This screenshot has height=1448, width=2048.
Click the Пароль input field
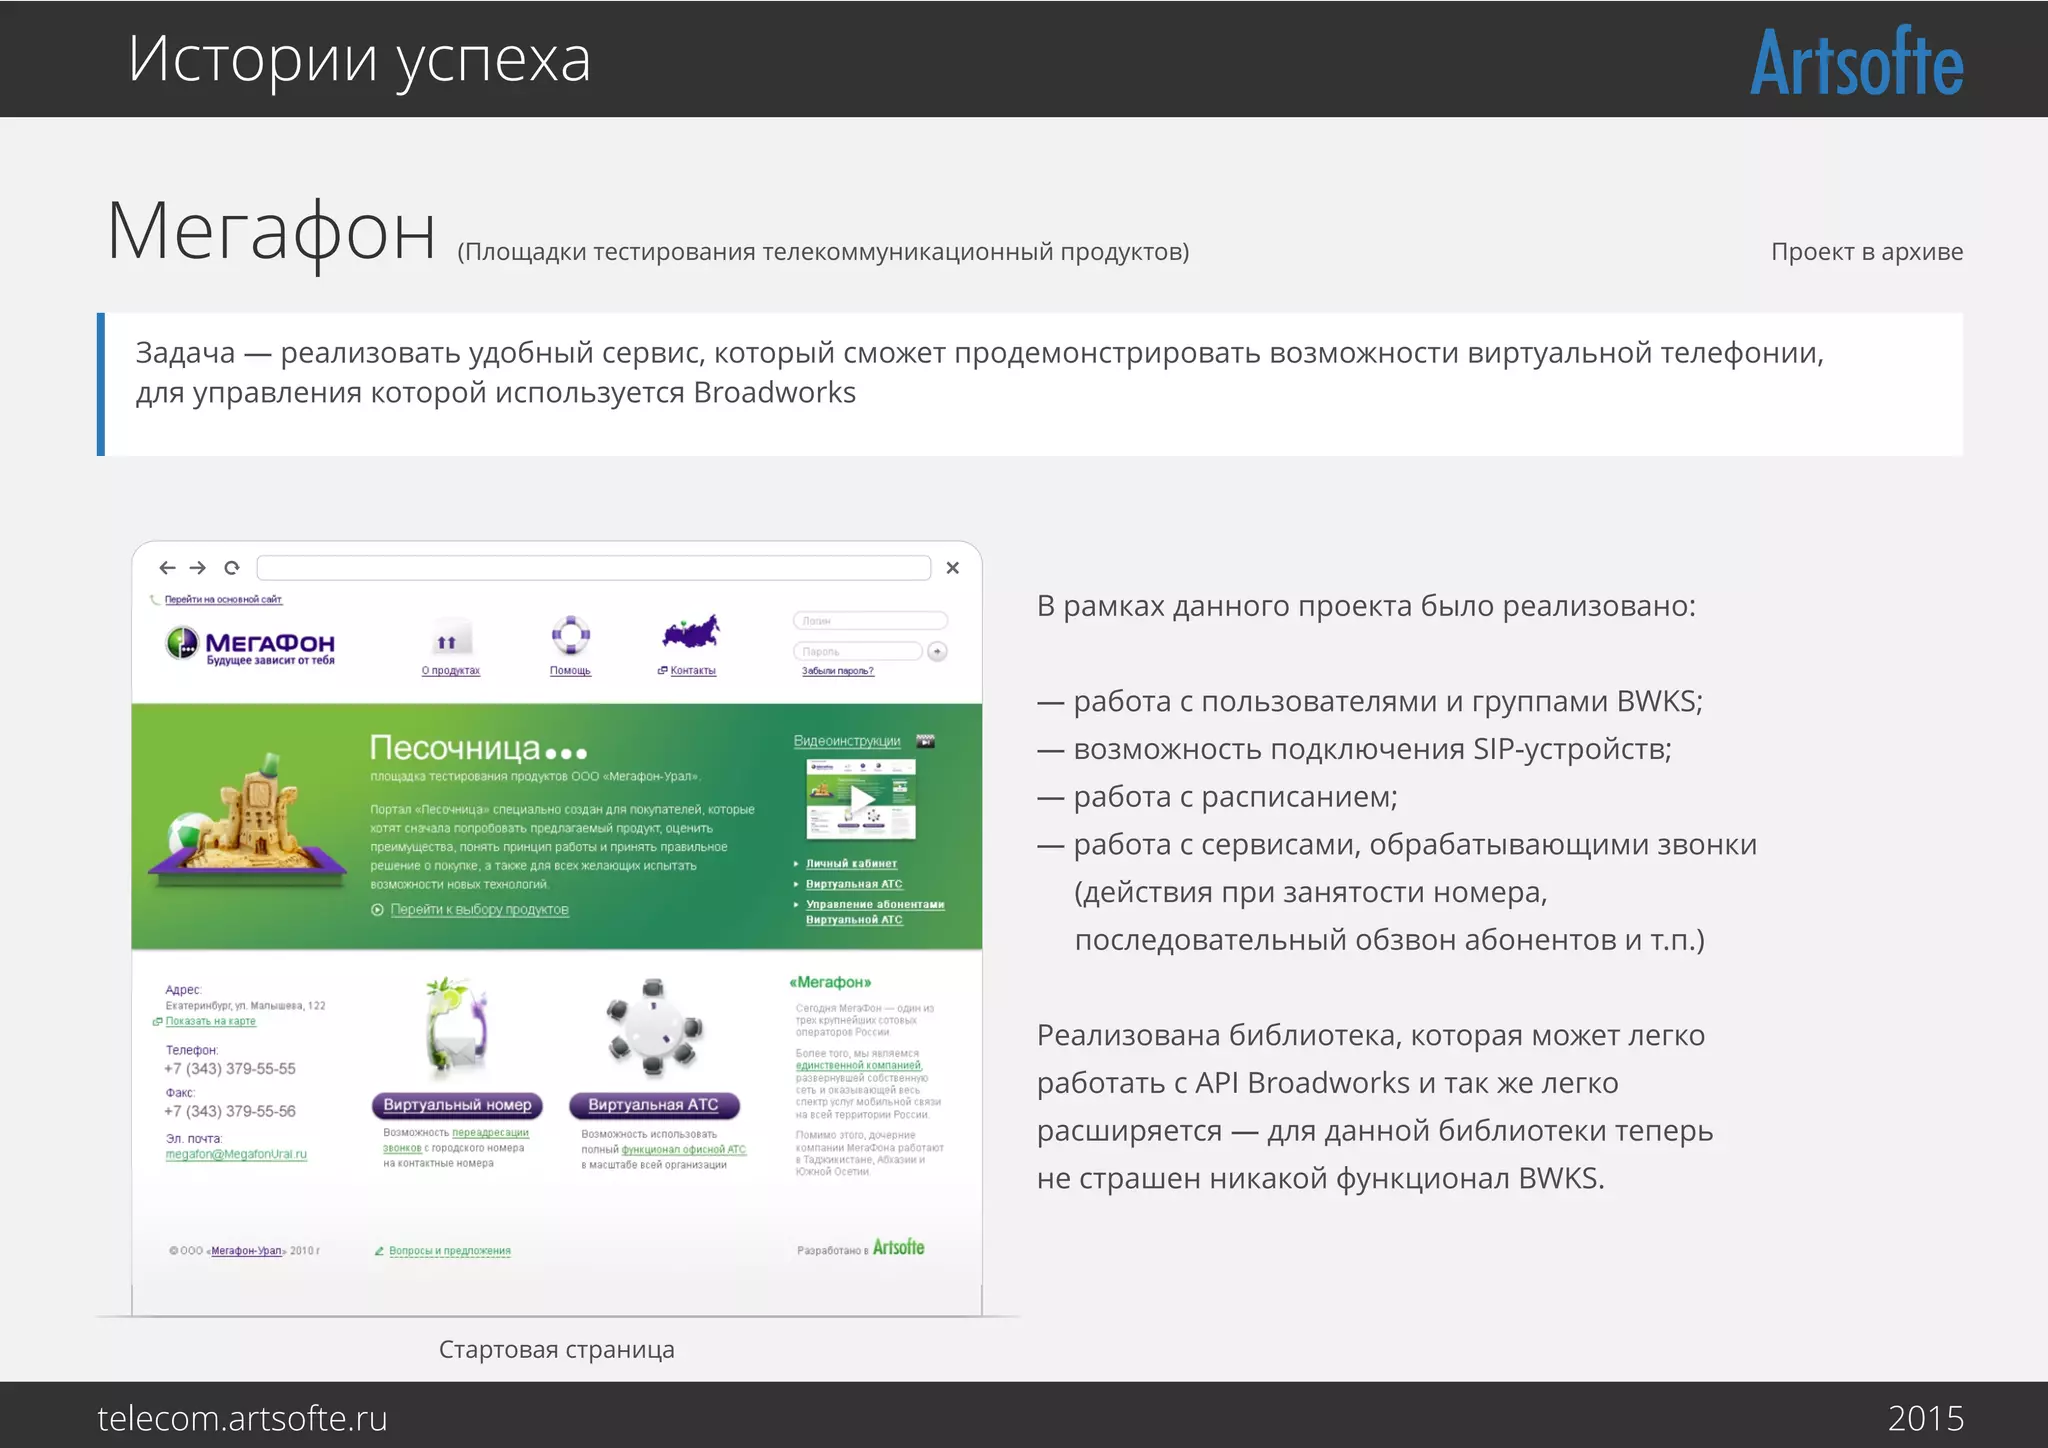coord(858,651)
